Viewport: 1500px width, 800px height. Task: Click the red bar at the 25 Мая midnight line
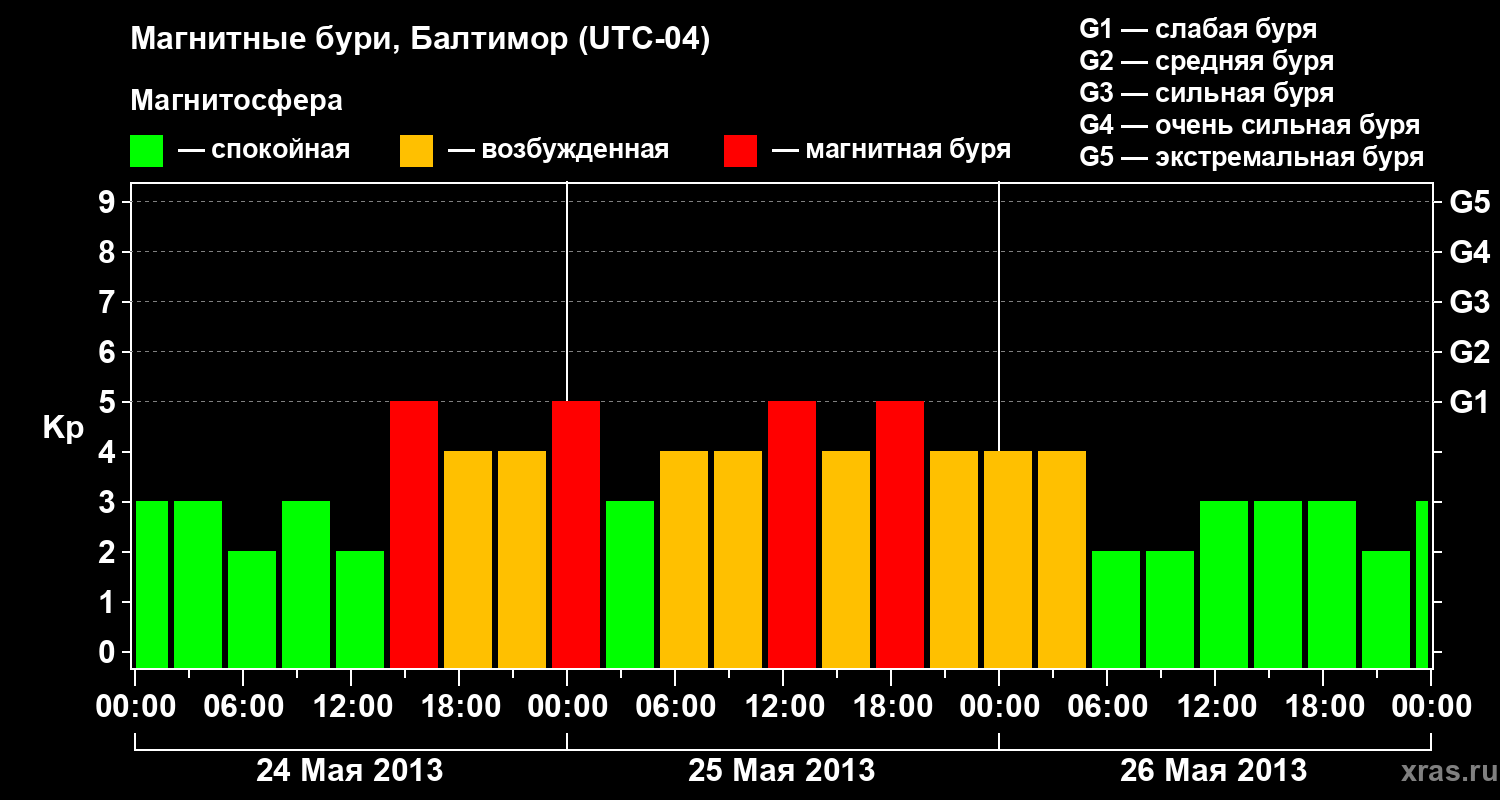pos(576,534)
